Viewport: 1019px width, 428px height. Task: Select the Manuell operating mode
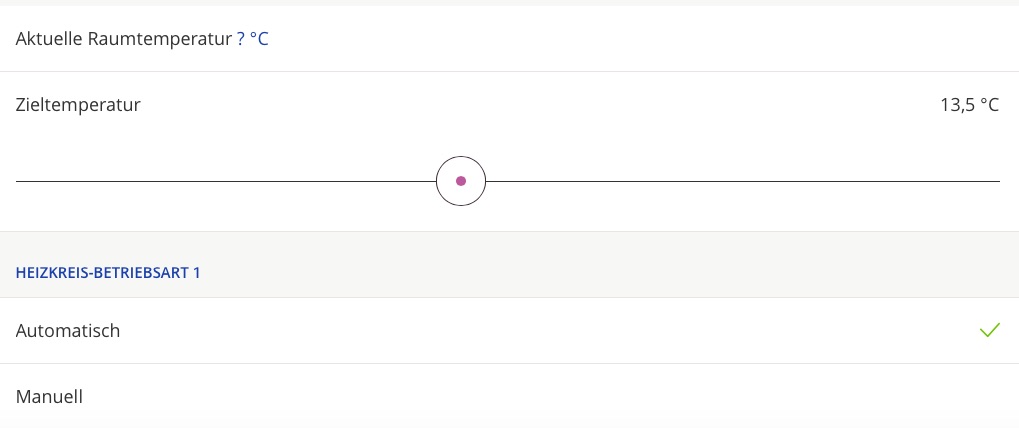[x=49, y=396]
